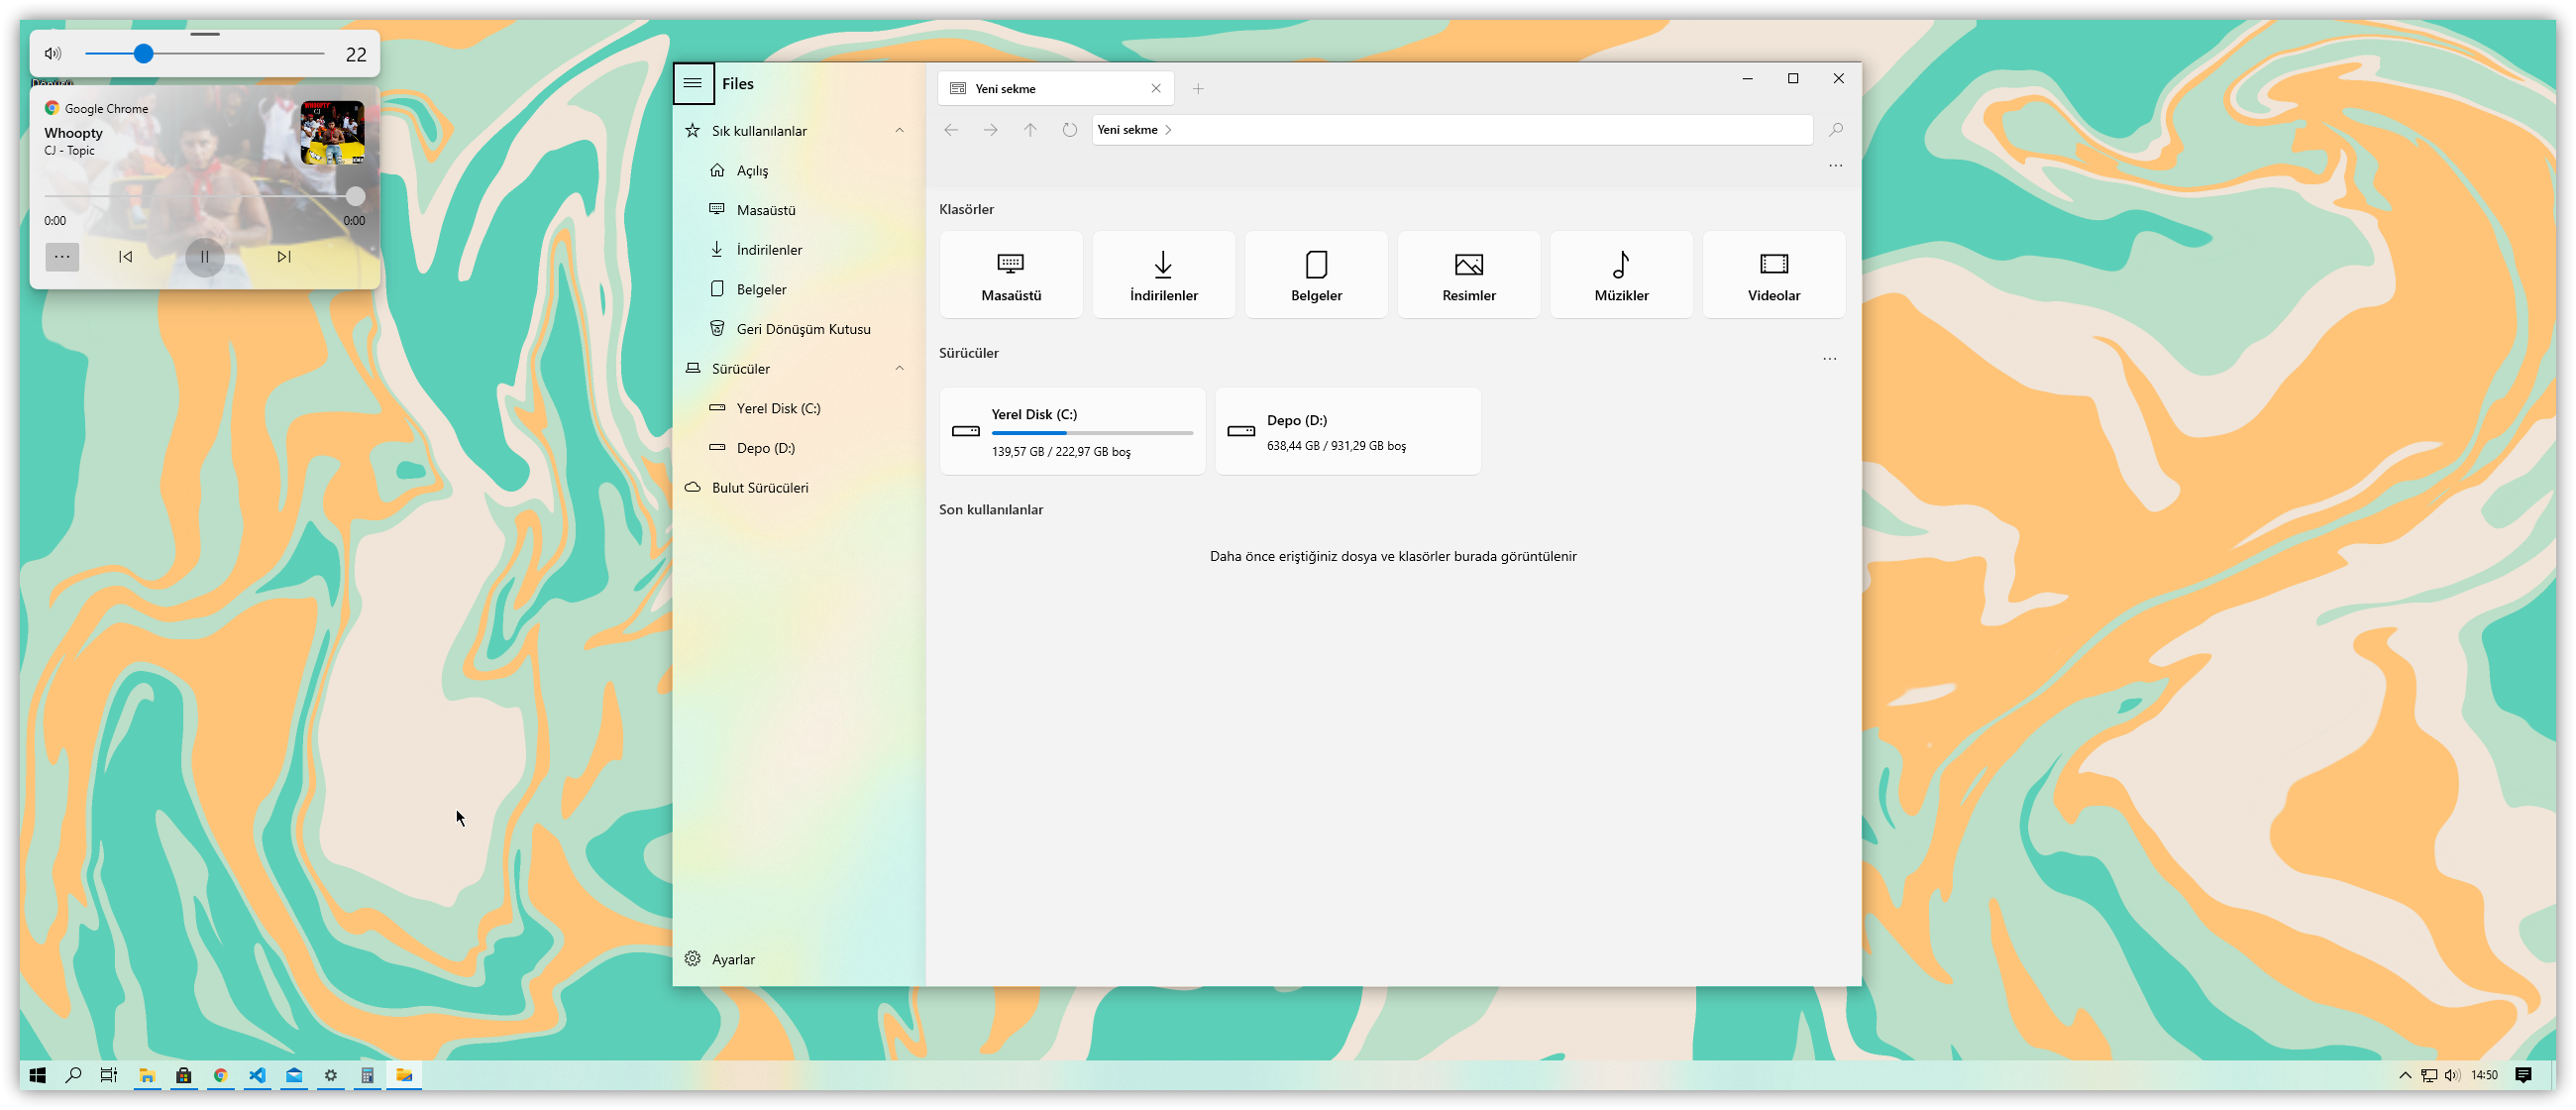Collapse the Sık kullanılanlar section
The image size is (2576, 1110).
(x=899, y=131)
